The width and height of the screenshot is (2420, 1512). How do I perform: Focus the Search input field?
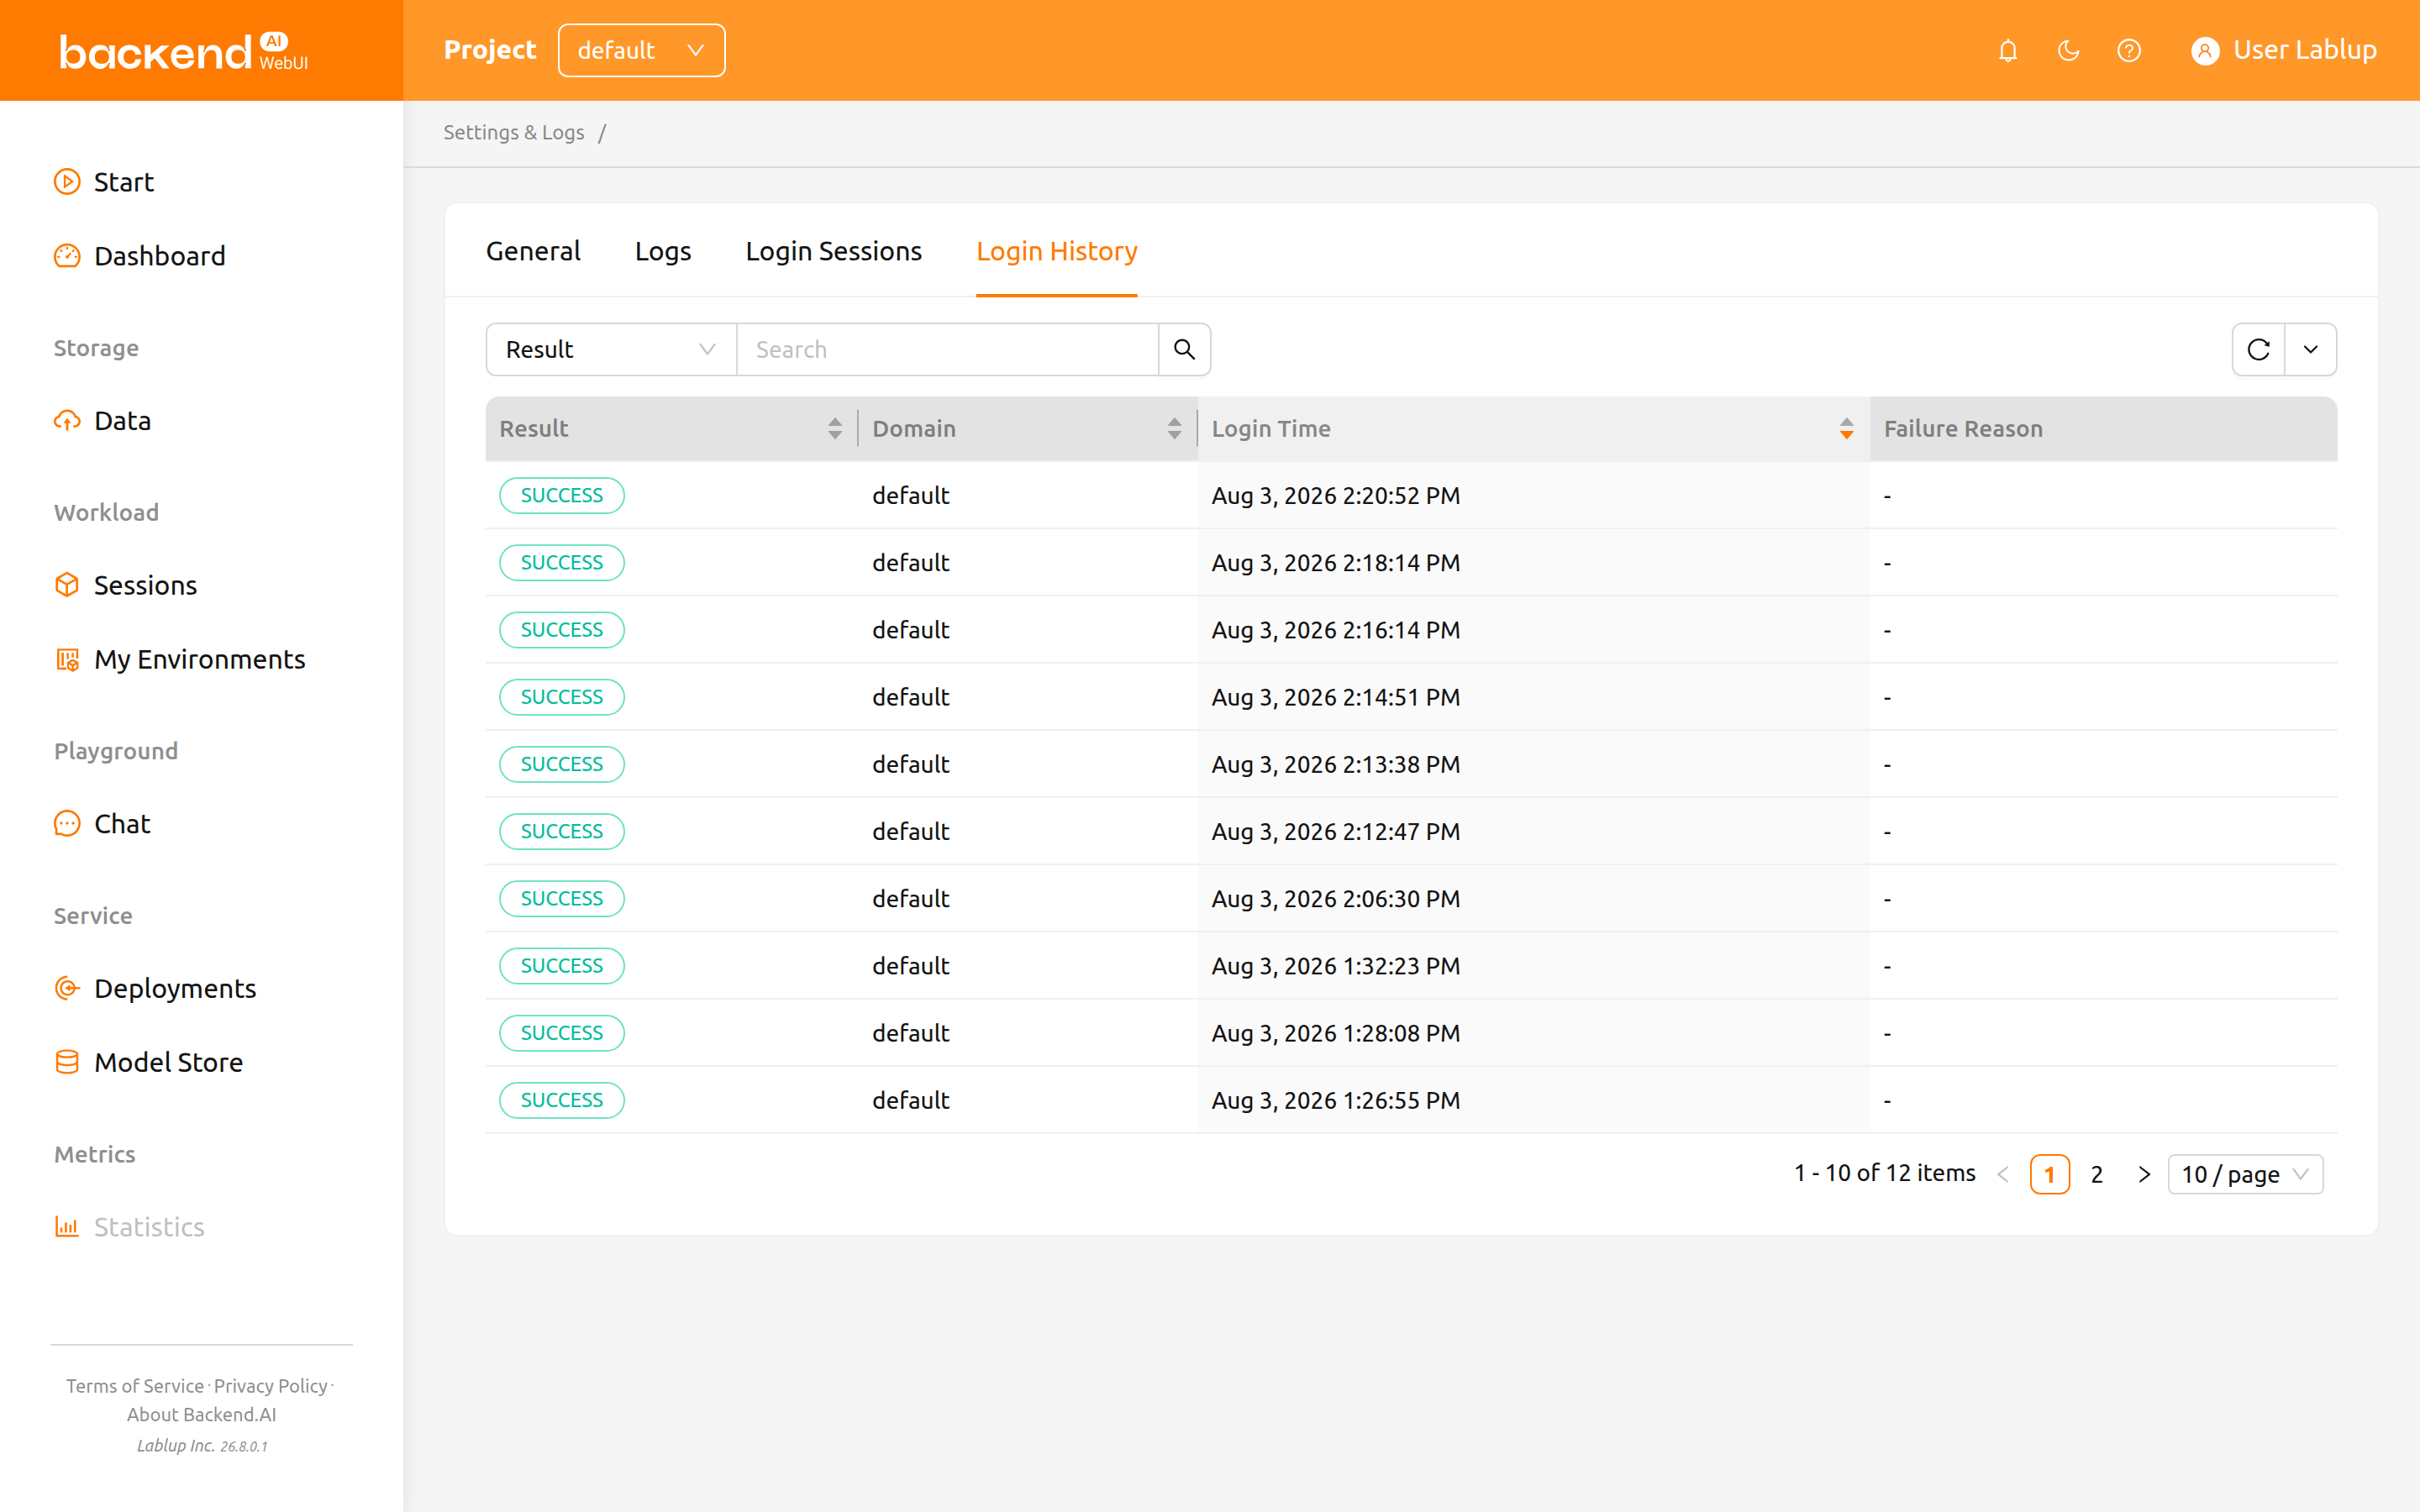(947, 349)
